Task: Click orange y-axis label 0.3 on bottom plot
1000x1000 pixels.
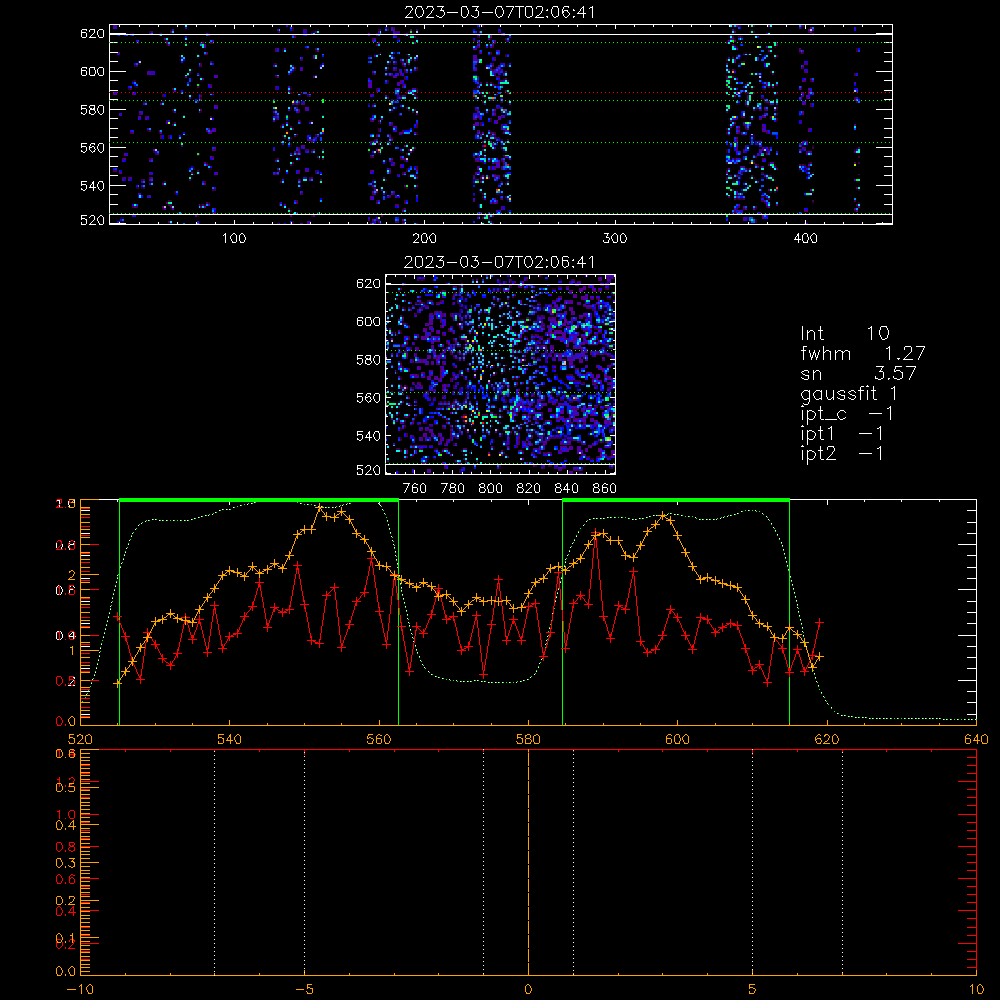Action: pos(66,863)
